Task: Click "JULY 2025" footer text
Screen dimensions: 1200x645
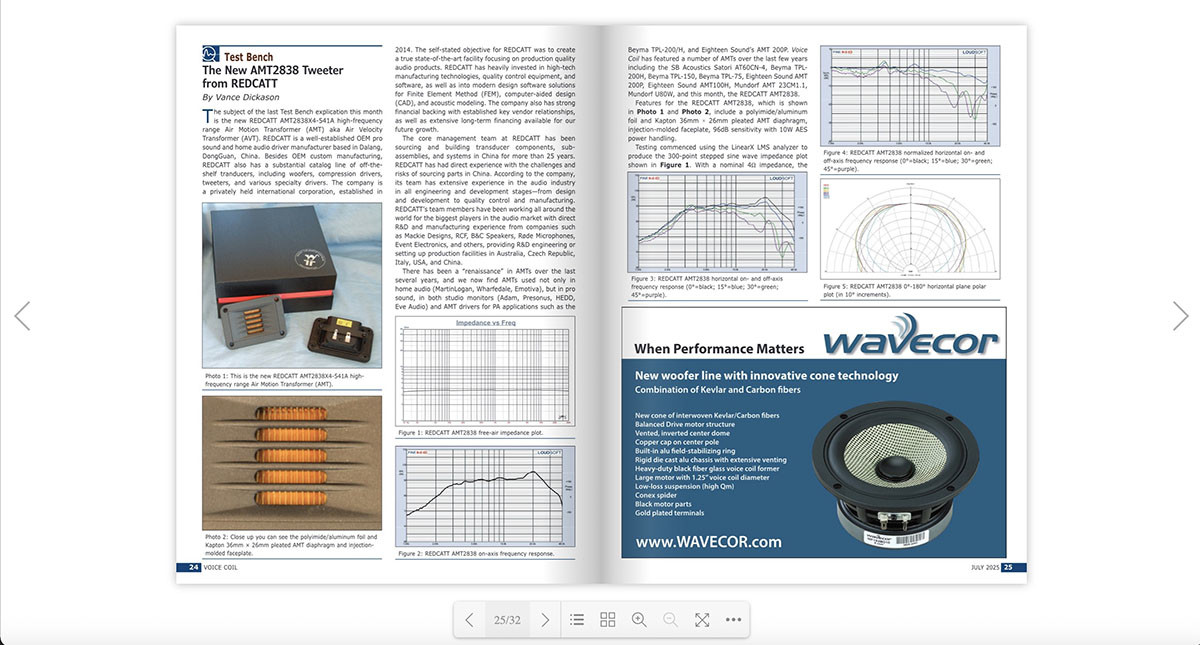Action: (x=985, y=567)
